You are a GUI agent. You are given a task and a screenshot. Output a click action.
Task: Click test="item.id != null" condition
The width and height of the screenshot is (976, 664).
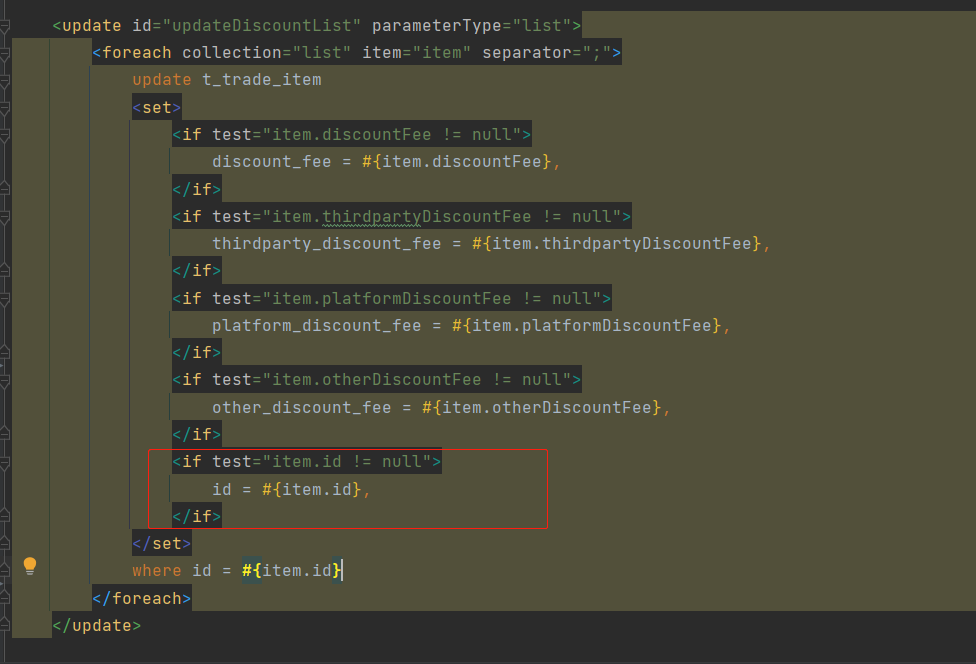(322, 462)
